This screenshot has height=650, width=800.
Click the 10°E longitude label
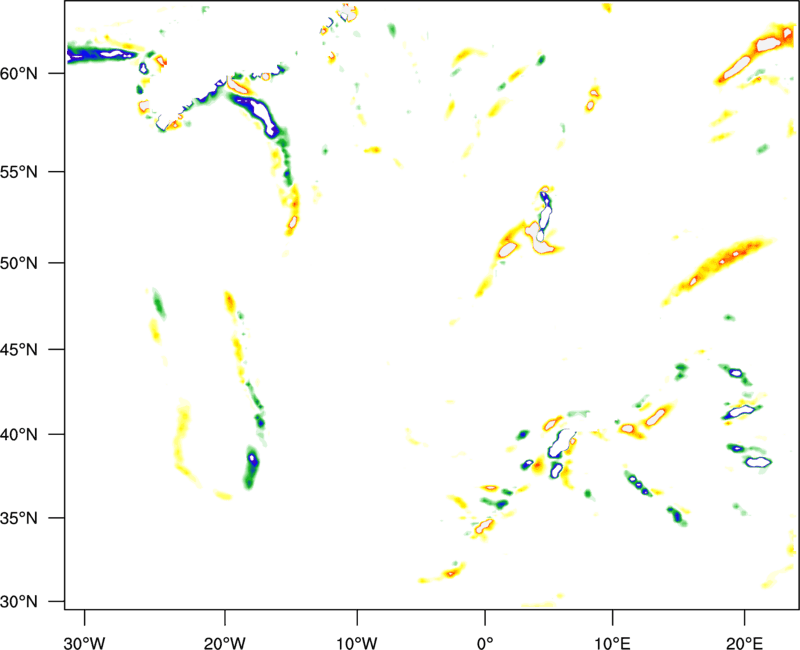612,643
